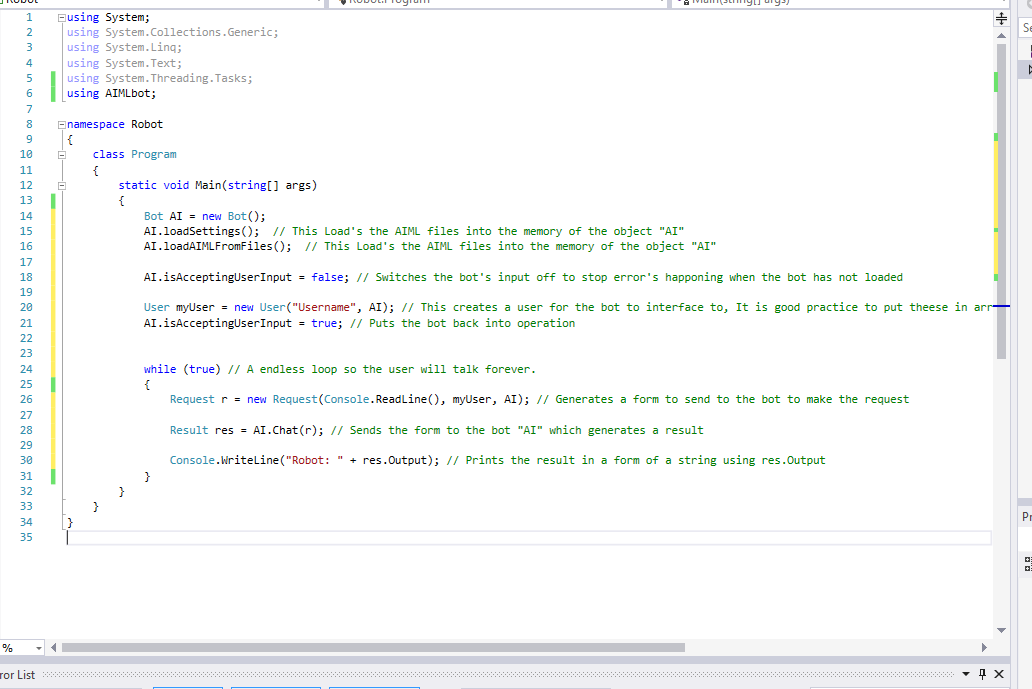This screenshot has height=689, width=1032.
Task: Collapse the Main method region
Action: [62, 186]
